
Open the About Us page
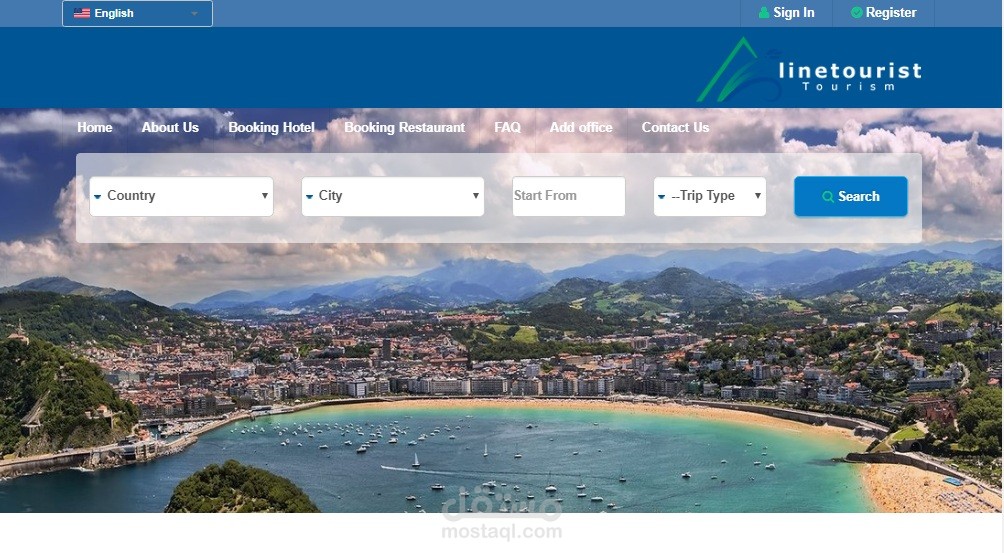pos(170,127)
